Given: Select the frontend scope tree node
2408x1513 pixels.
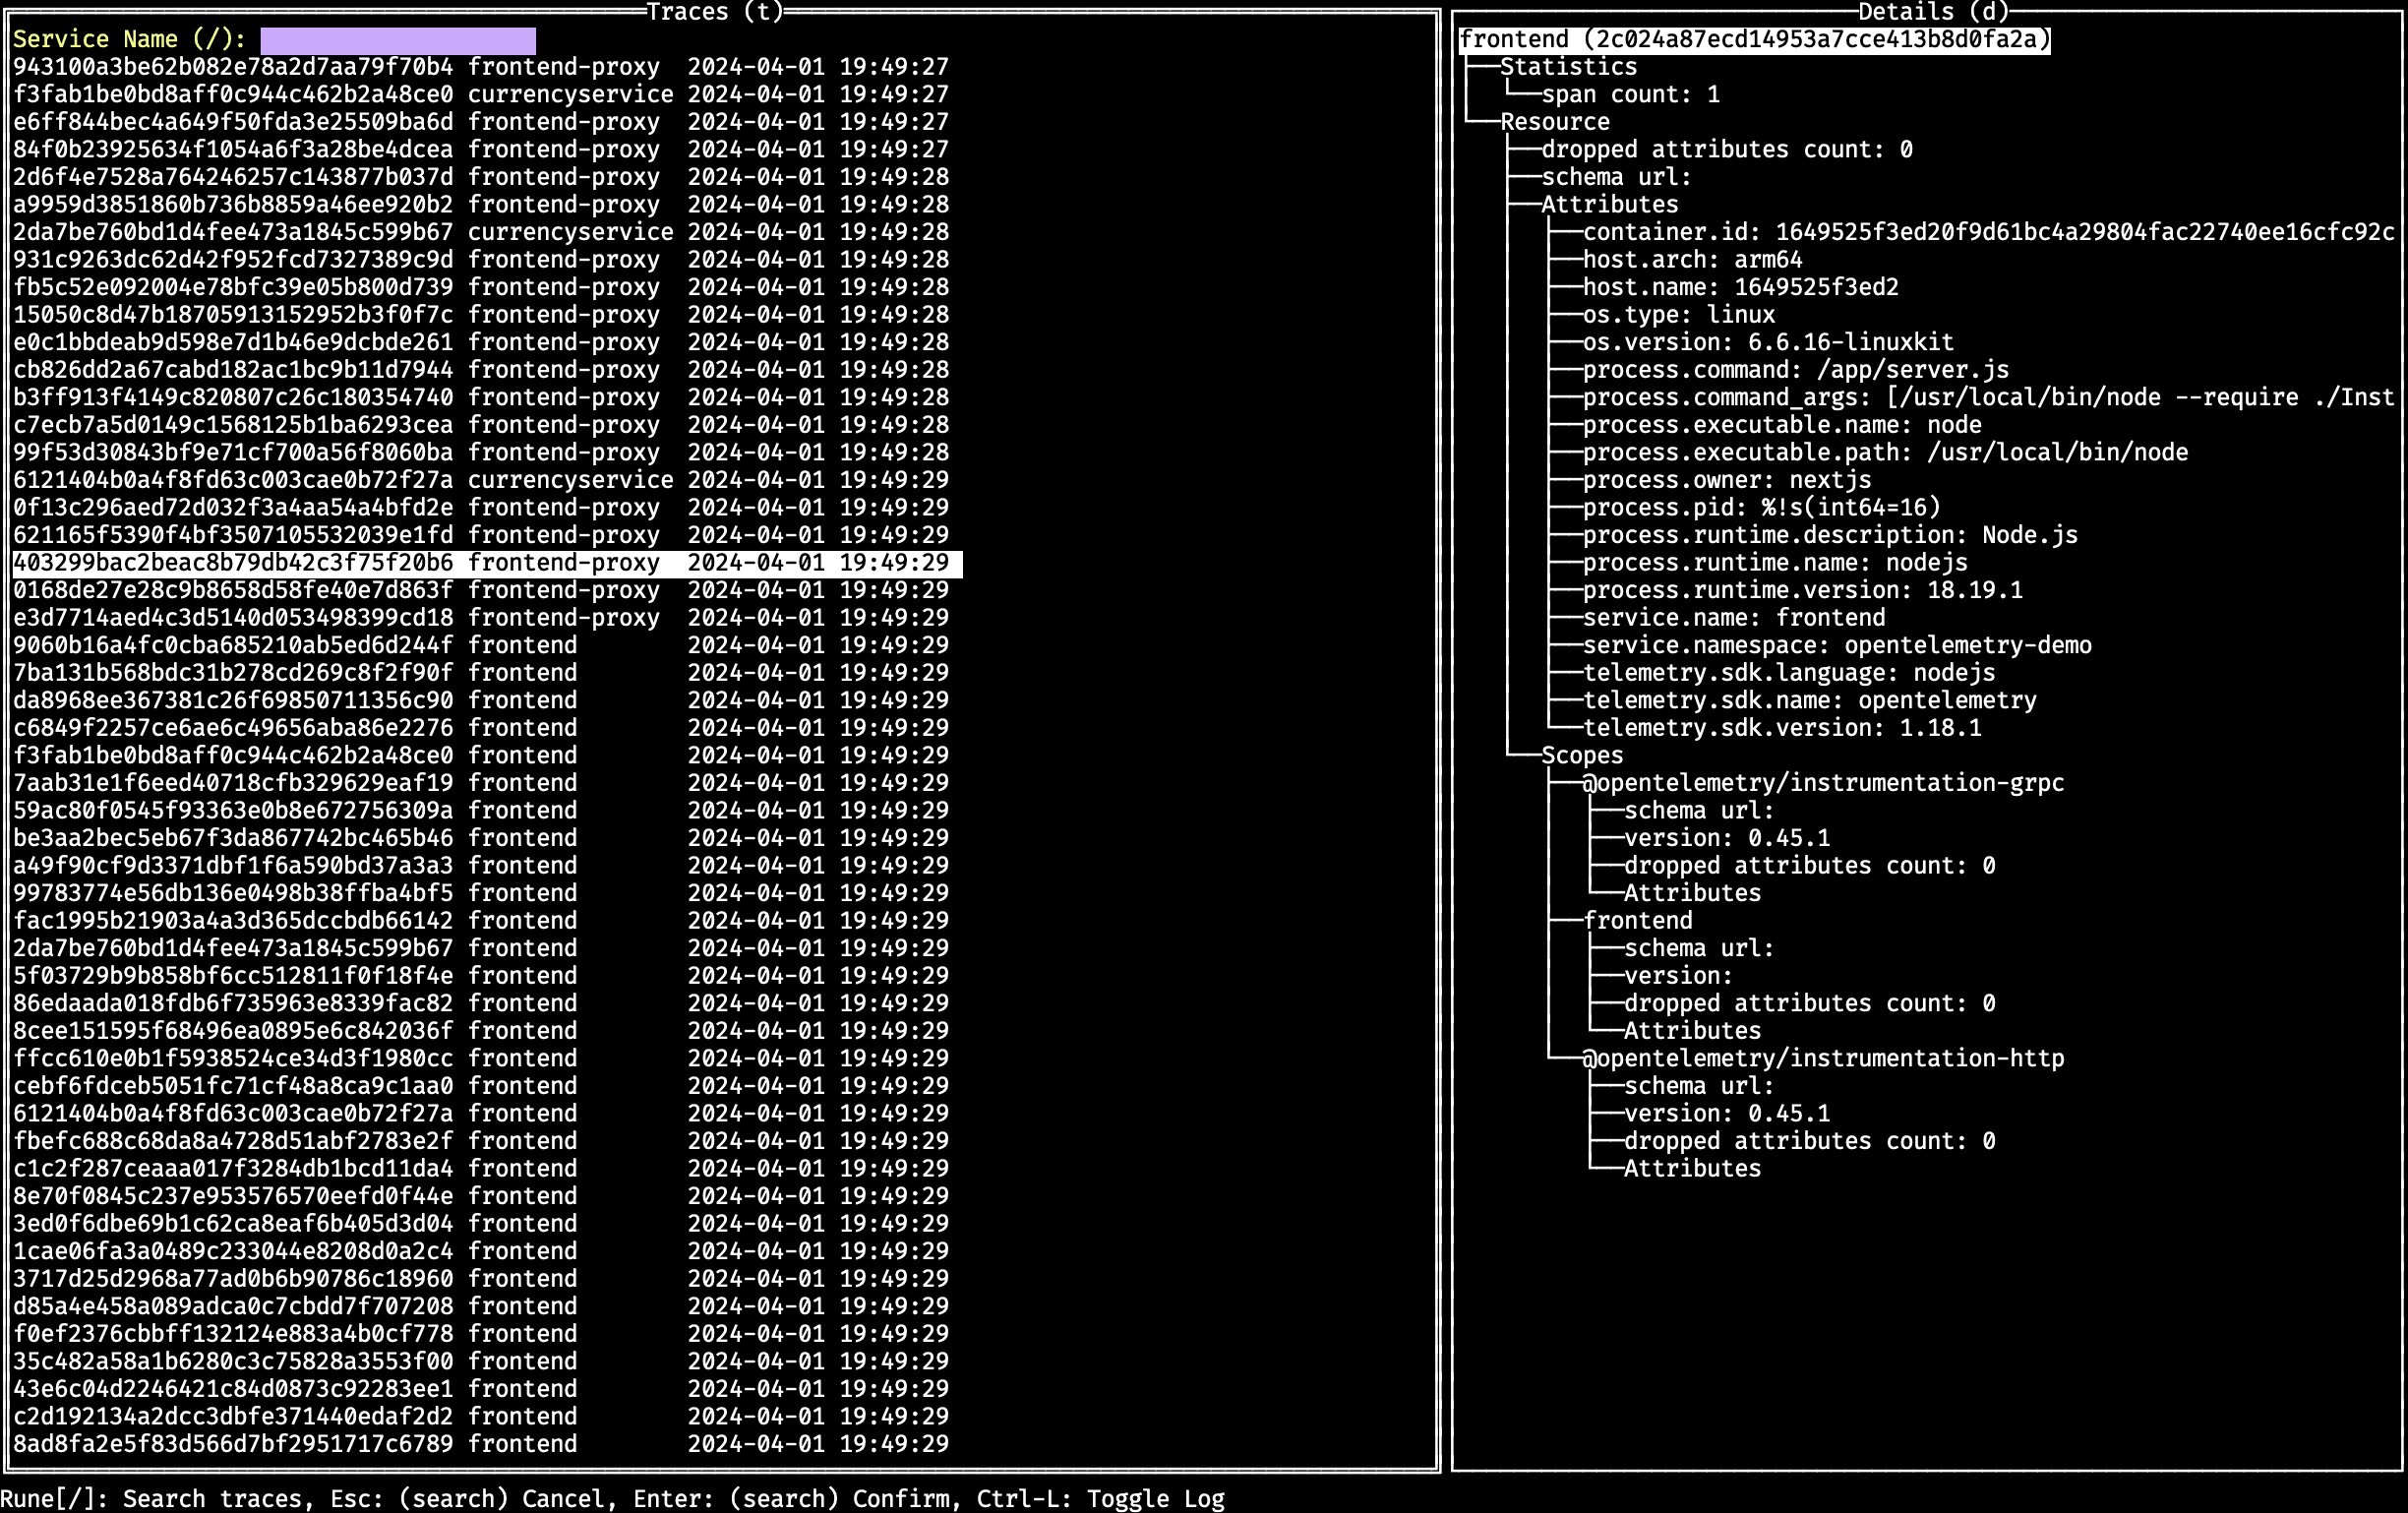Looking at the screenshot, I should 1637,921.
